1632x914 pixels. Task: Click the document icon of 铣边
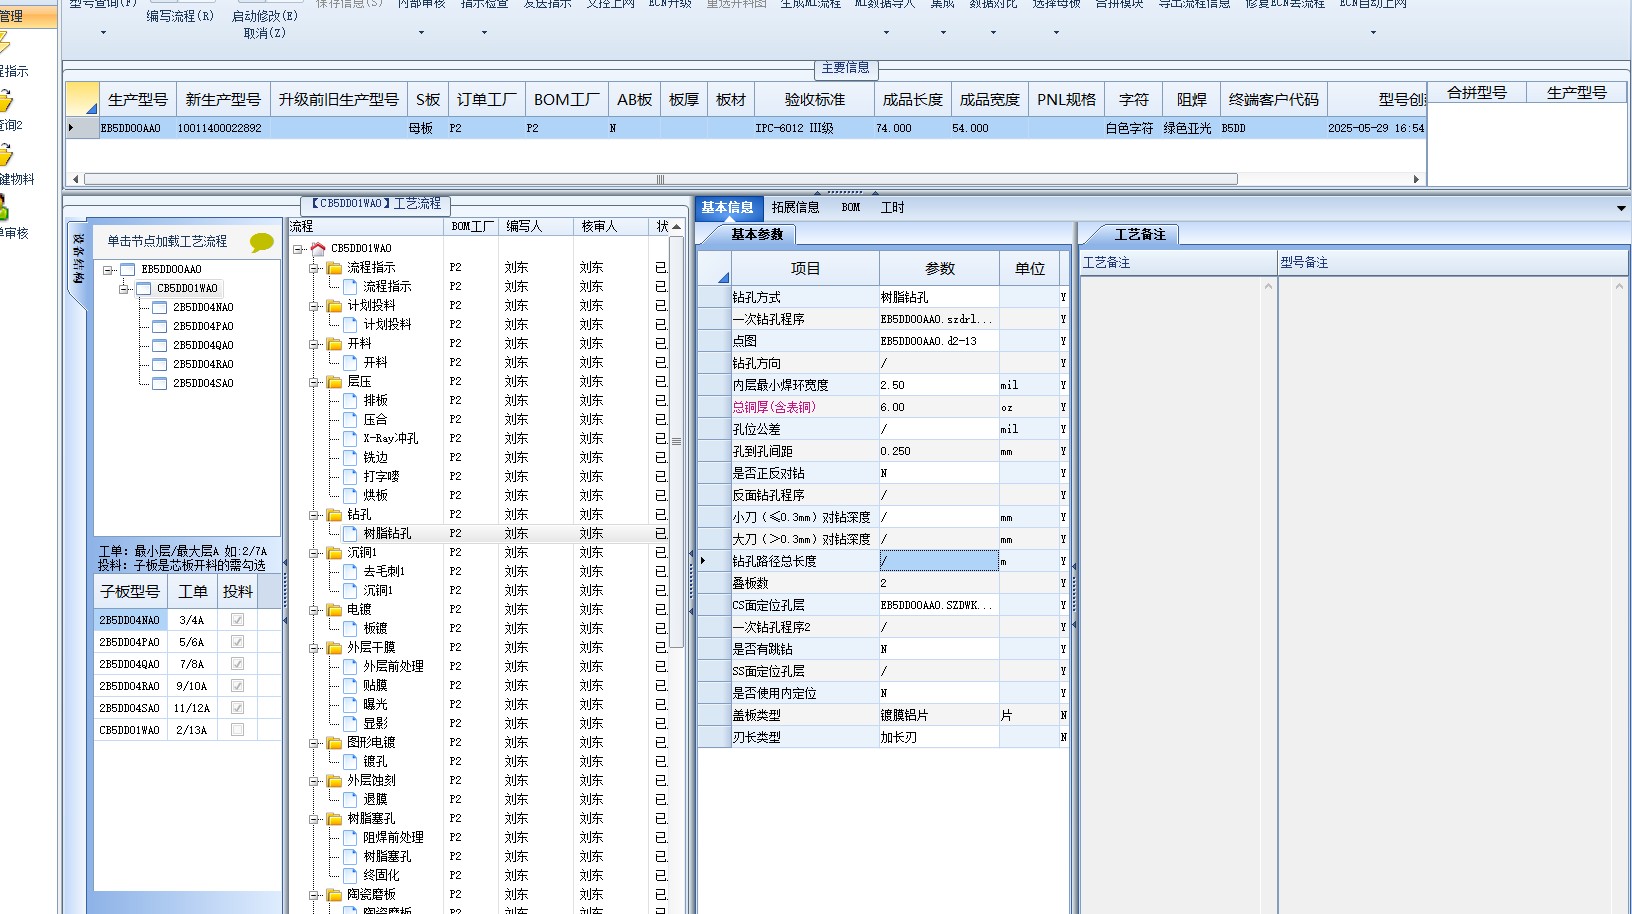[x=350, y=457]
